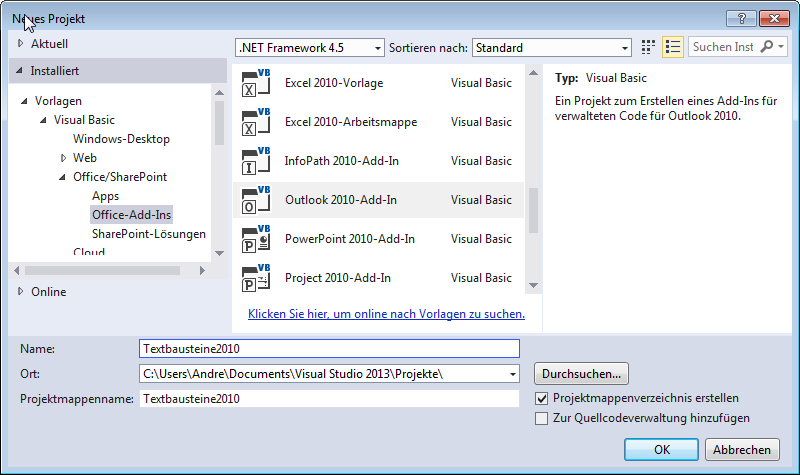Select InfoPath 2010-Add-In template name
Viewport: 800px width, 475px height.
click(342, 161)
